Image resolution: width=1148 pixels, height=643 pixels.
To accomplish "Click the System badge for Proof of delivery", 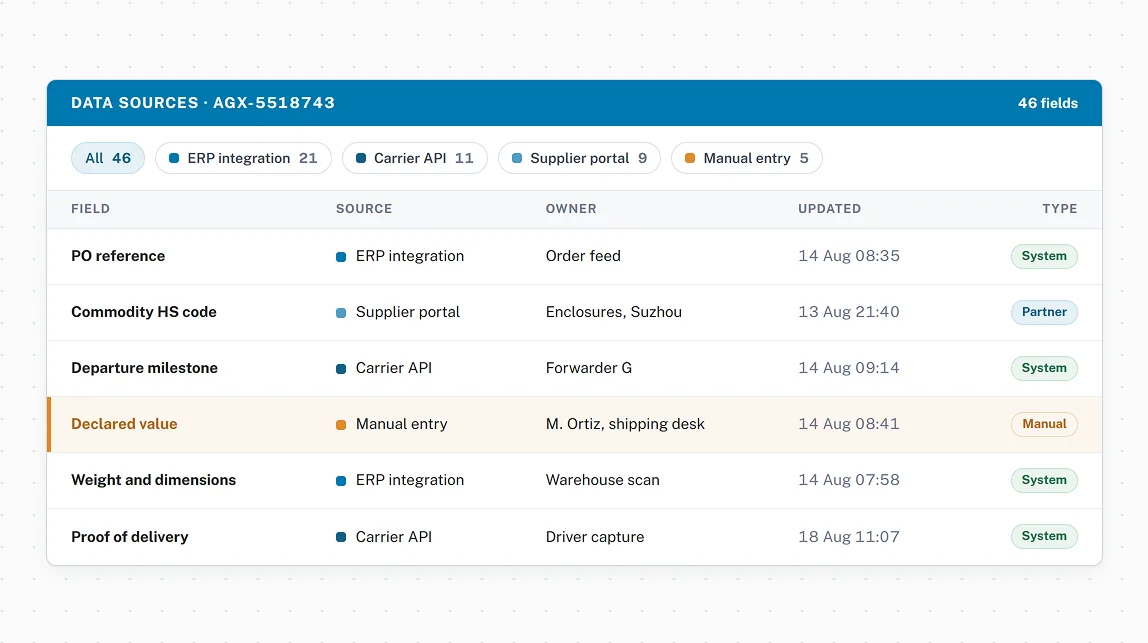I will 1044,536.
